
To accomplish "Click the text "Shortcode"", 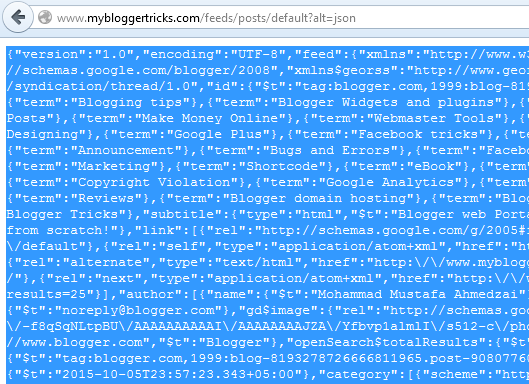I will tap(282, 166).
